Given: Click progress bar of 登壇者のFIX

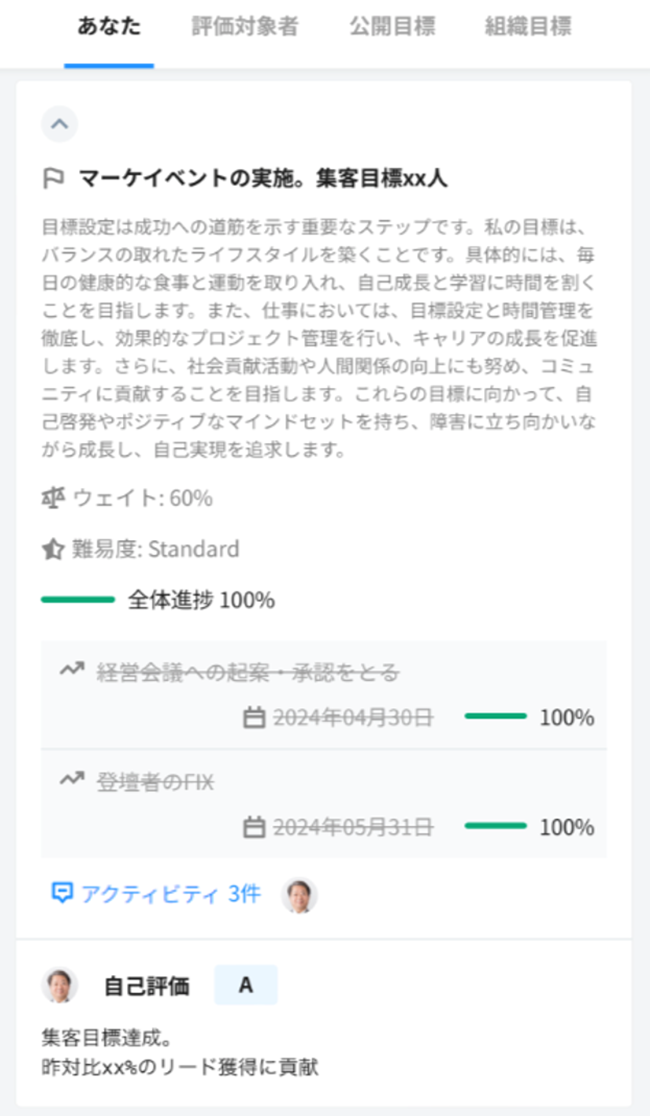Looking at the screenshot, I should [496, 826].
